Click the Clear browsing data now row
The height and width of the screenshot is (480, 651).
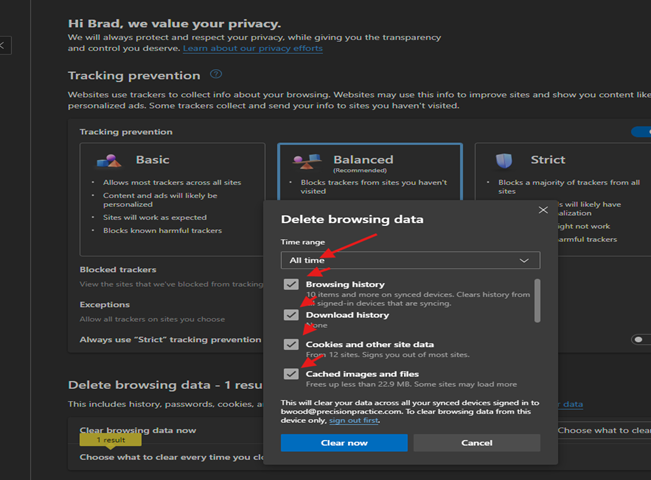[x=166, y=430]
